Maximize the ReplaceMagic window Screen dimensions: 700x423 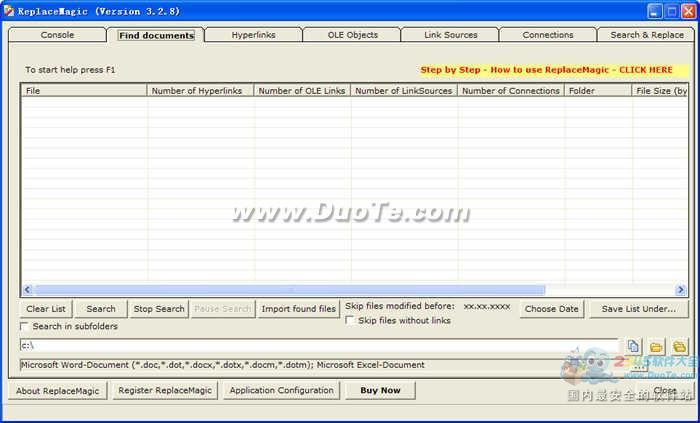click(671, 11)
